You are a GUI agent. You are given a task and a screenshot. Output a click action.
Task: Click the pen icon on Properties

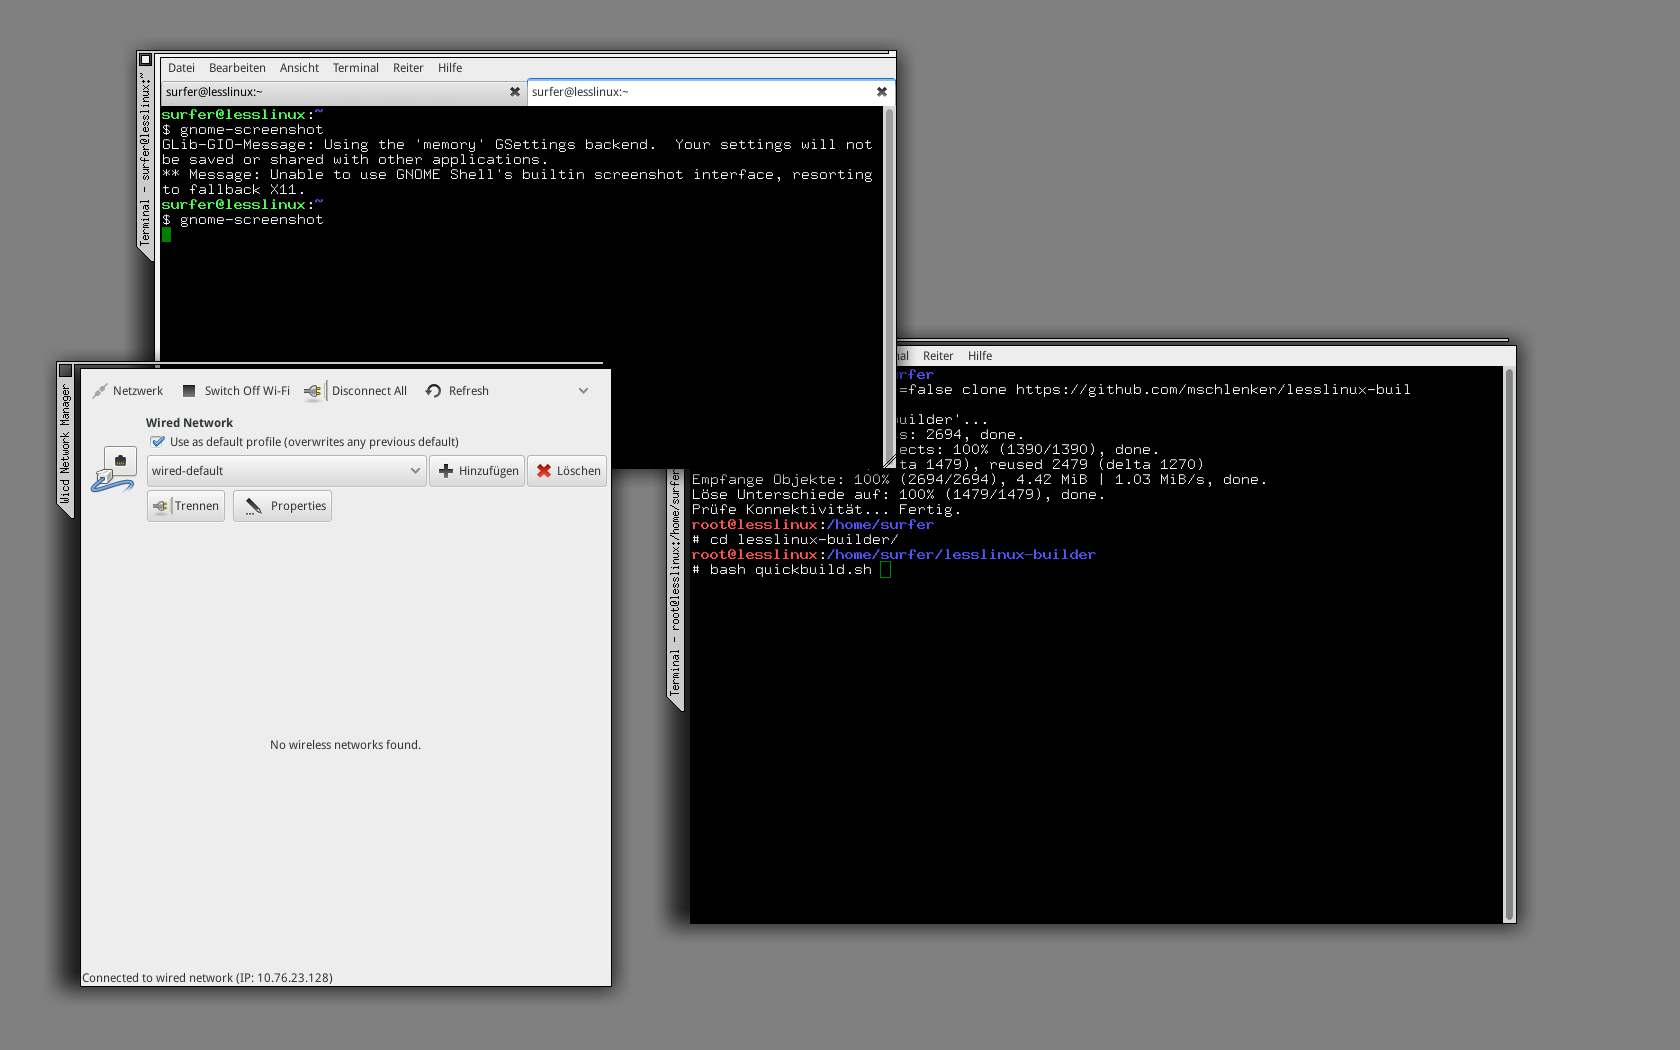tap(253, 506)
